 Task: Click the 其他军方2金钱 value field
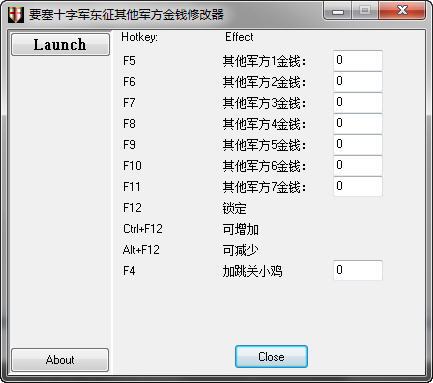[358, 82]
